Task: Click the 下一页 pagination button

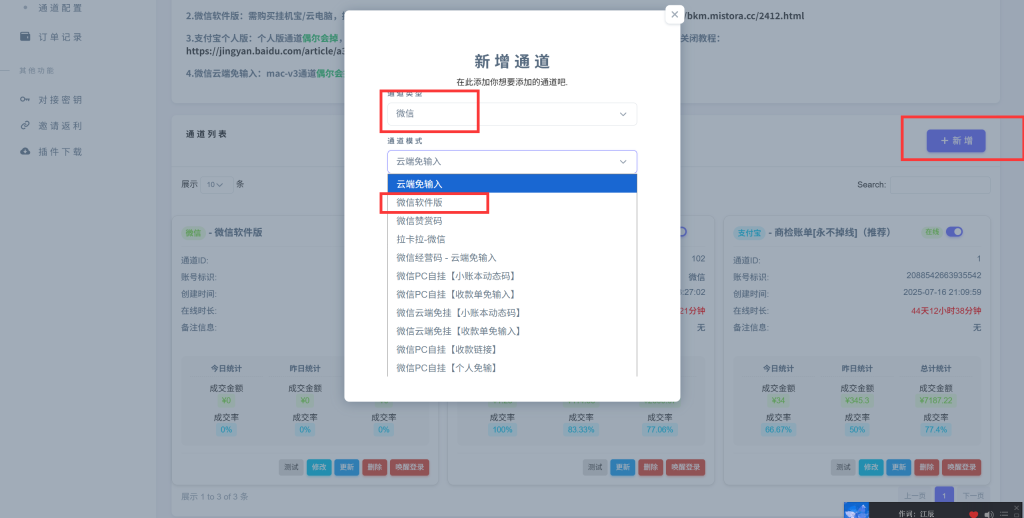Action: (972, 495)
